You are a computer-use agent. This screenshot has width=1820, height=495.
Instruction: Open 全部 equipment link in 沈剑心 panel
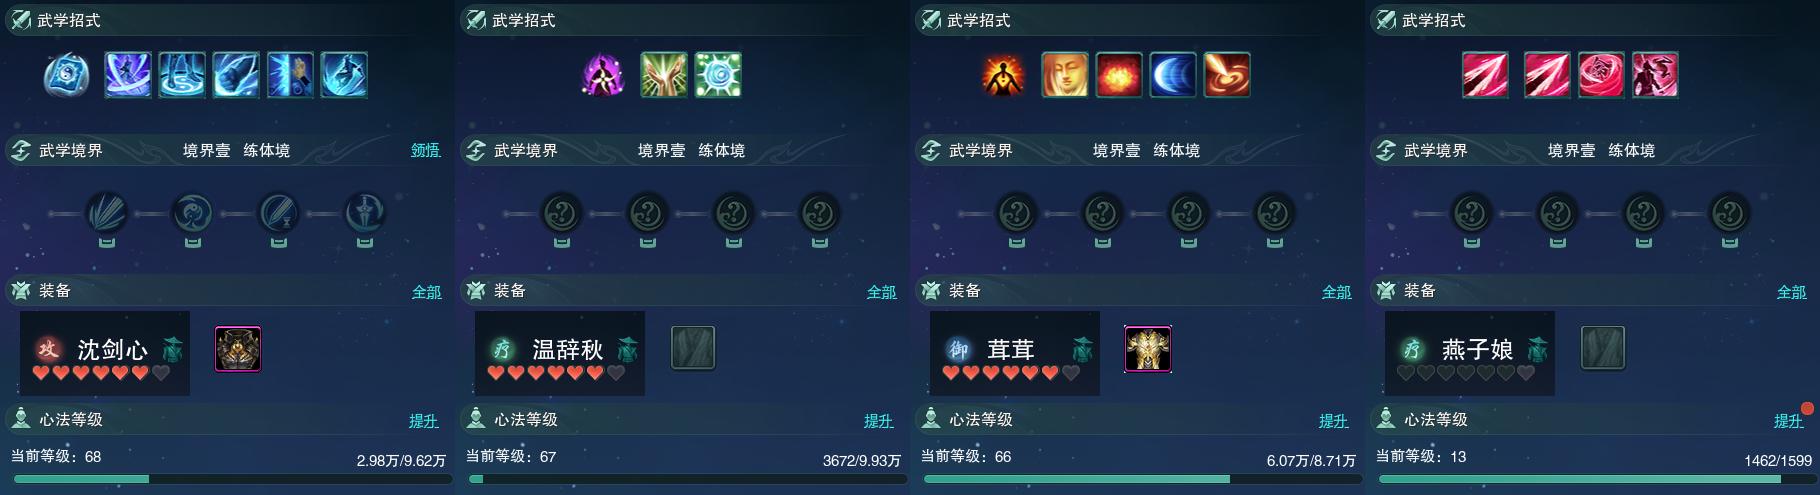pos(426,292)
